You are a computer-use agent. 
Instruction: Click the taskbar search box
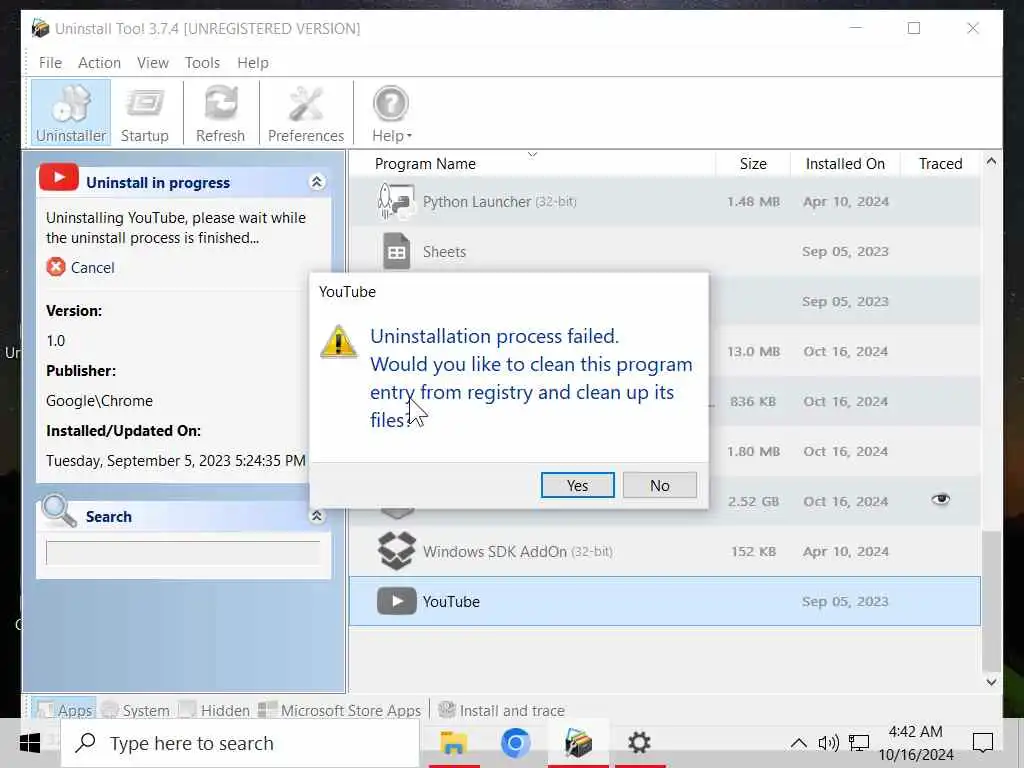pyautogui.click(x=240, y=743)
